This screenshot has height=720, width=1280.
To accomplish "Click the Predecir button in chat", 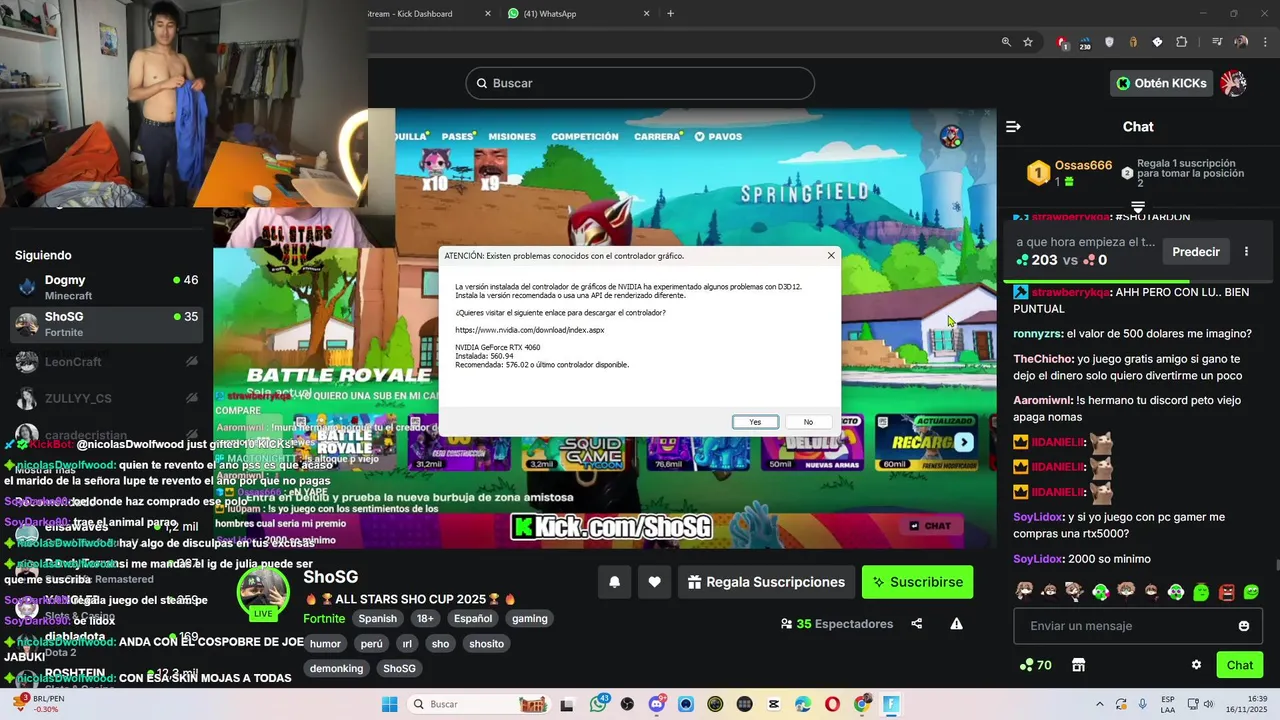I will (1196, 252).
